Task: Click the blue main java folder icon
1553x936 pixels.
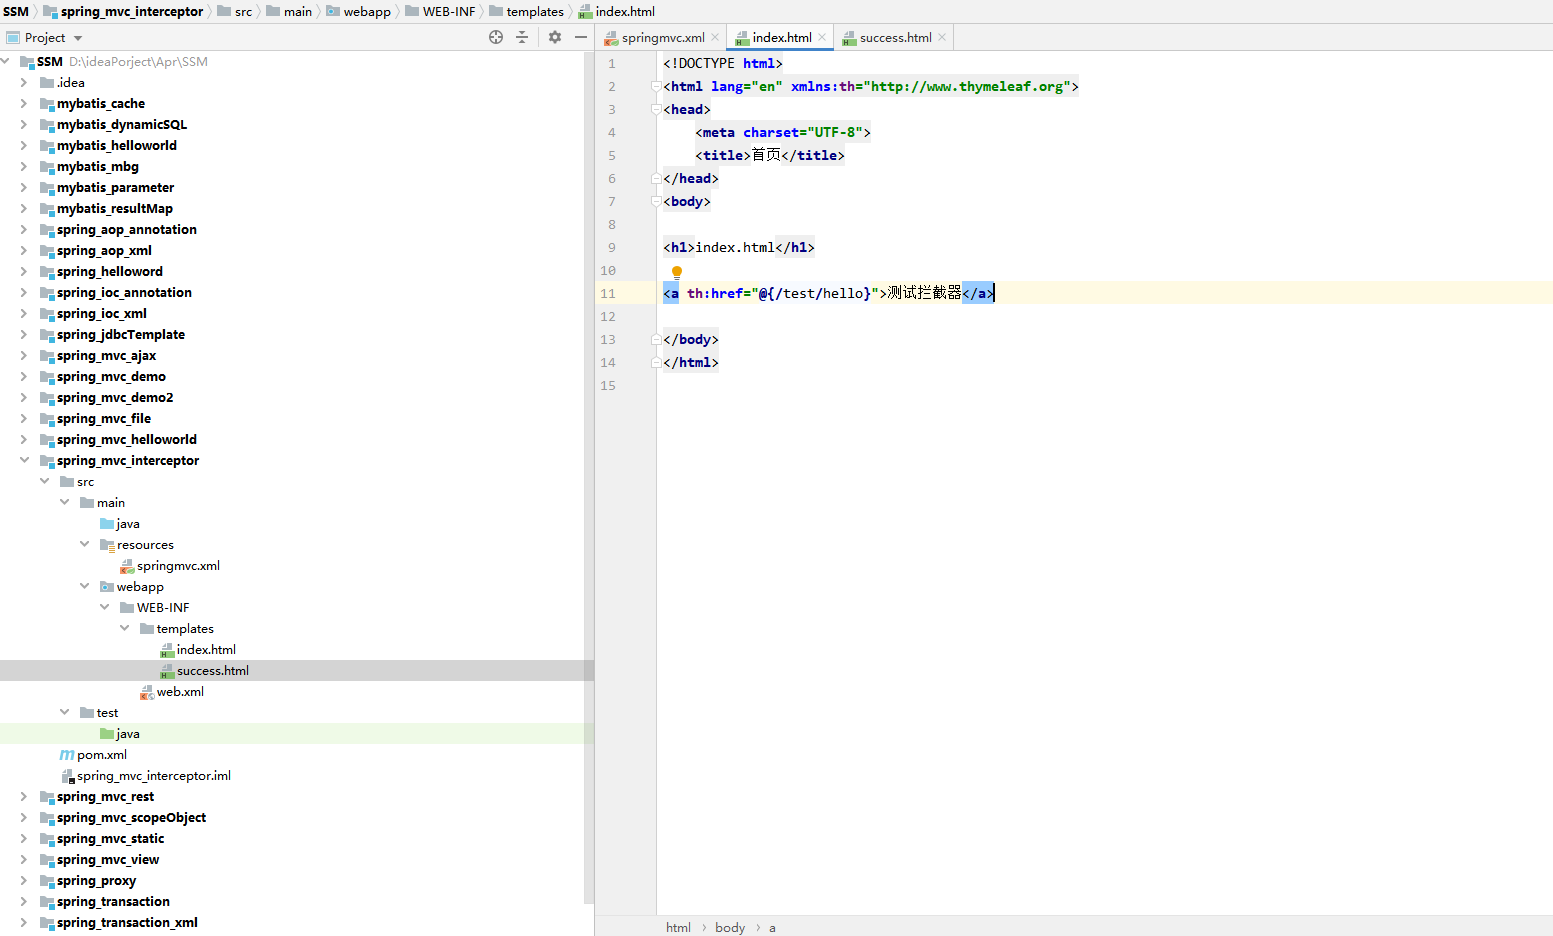Action: (x=107, y=524)
